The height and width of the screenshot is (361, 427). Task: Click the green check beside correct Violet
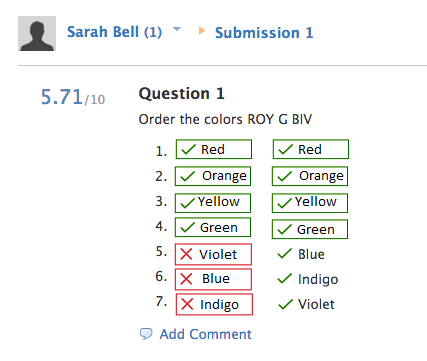point(285,304)
